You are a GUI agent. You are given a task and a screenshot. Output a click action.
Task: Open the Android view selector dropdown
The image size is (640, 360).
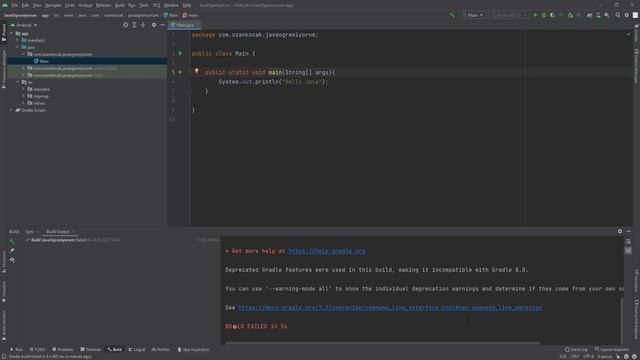(x=24, y=25)
